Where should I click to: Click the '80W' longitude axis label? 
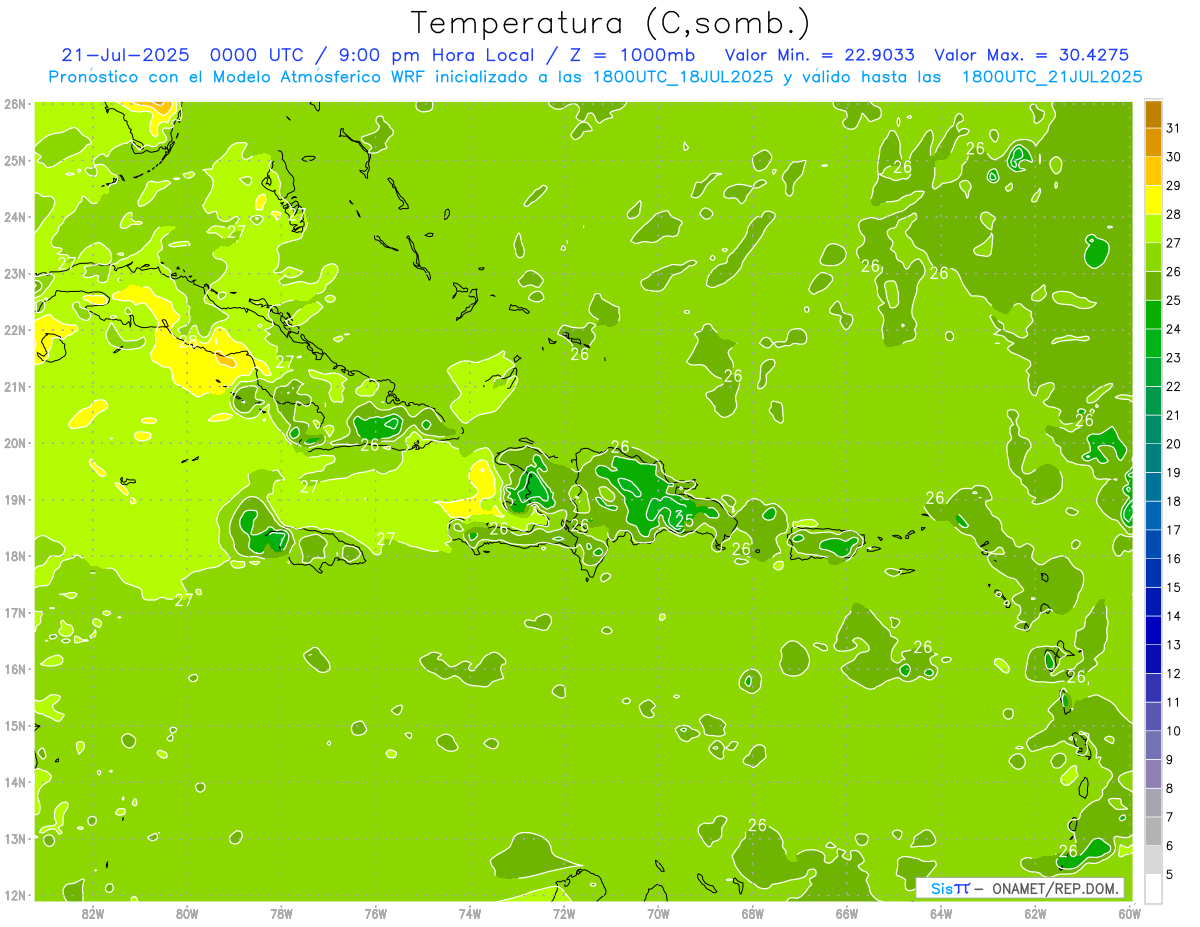coord(187,913)
